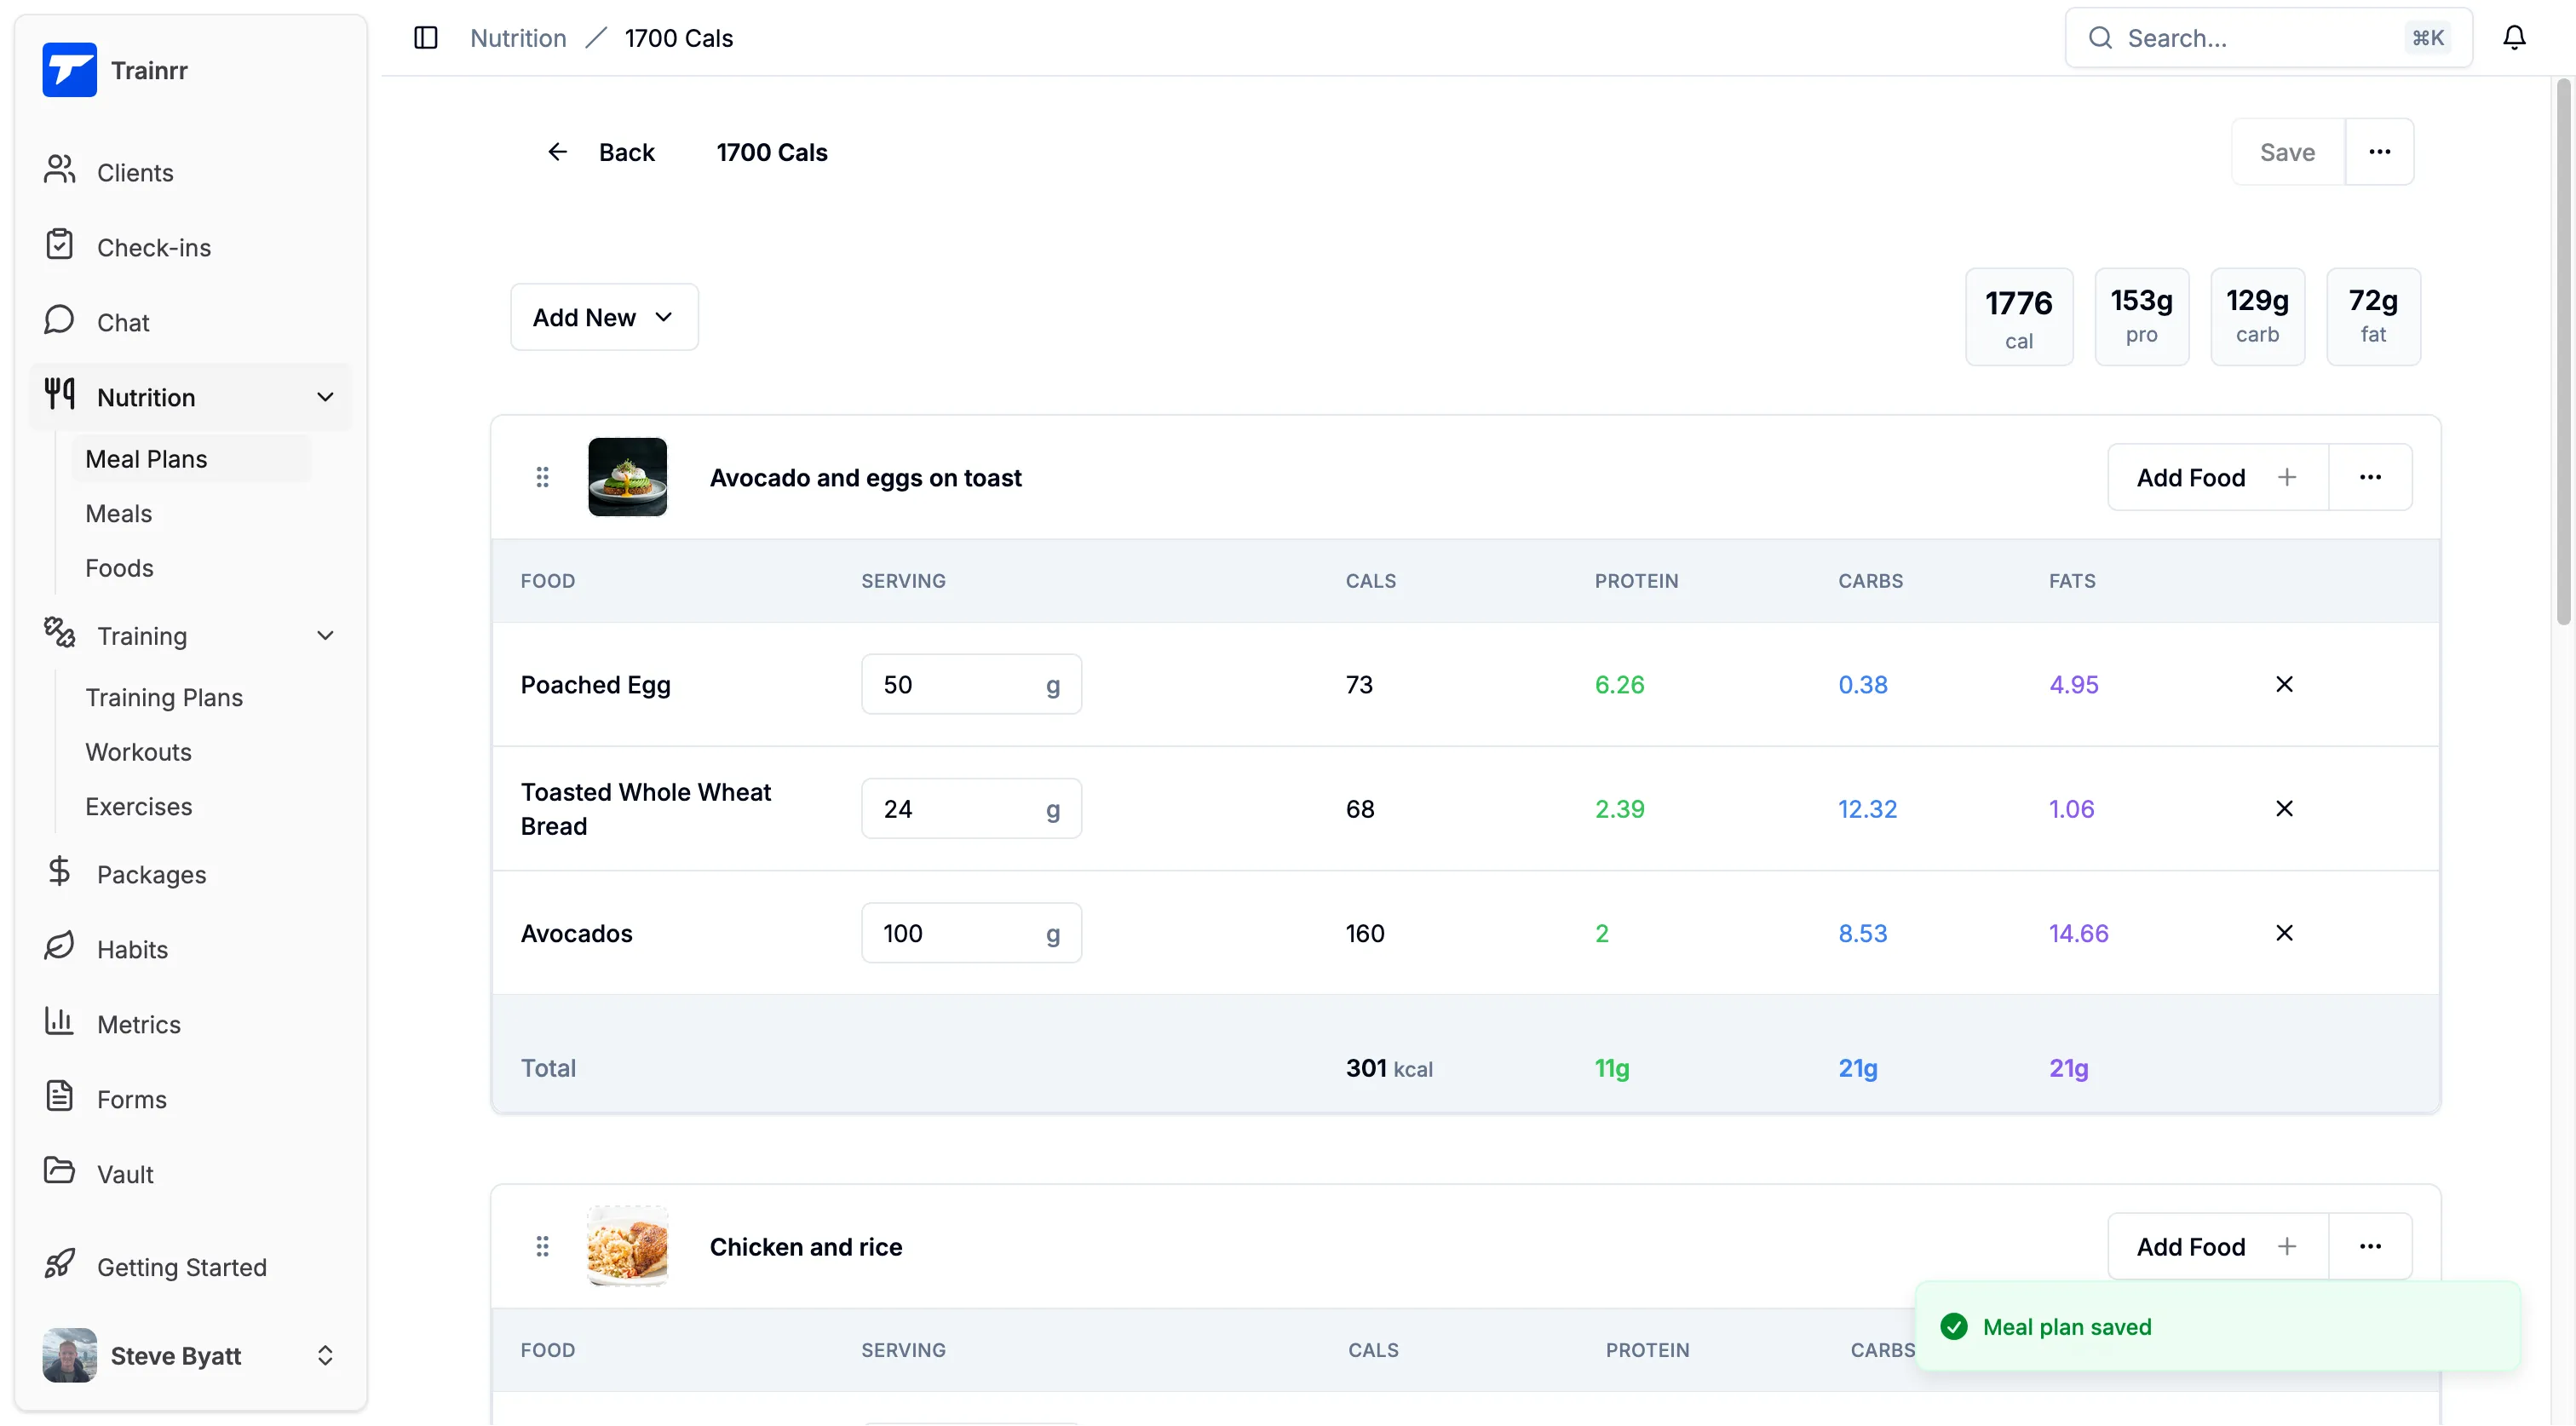This screenshot has width=2576, height=1426.
Task: Click Avocado and eggs on toast title
Action: 865,478
